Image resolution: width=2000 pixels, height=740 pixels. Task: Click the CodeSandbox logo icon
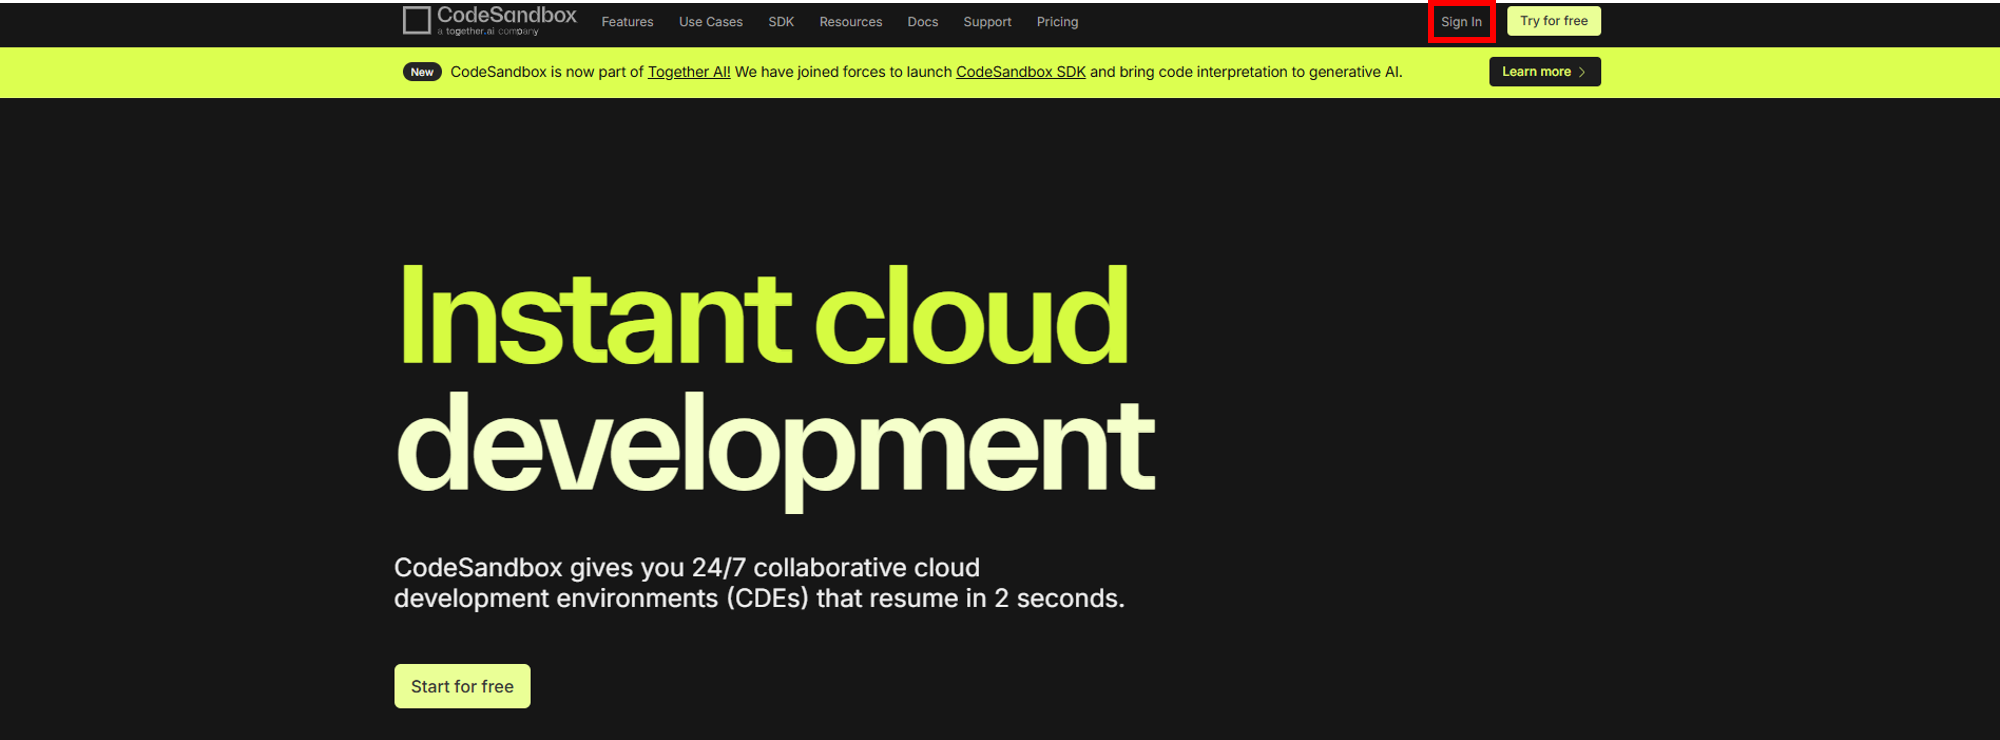tap(417, 20)
